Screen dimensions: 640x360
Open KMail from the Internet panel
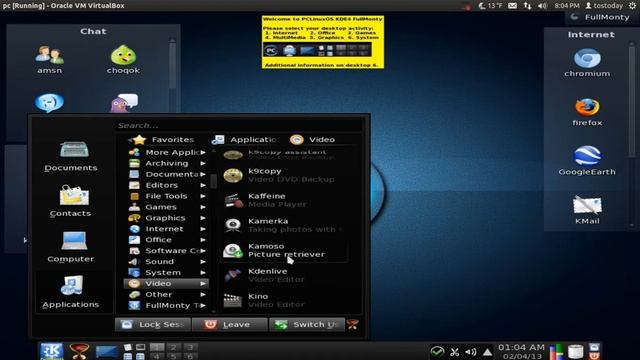tap(587, 210)
